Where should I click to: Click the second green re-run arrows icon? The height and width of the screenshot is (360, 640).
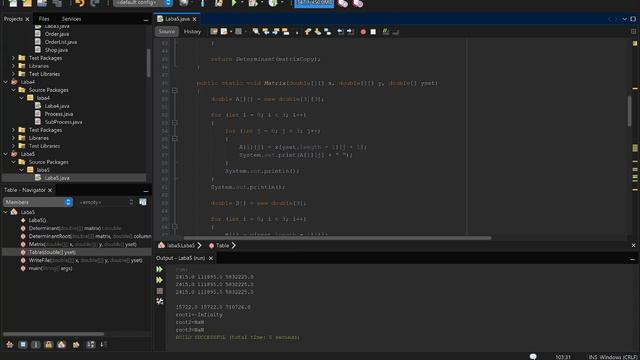point(159,280)
